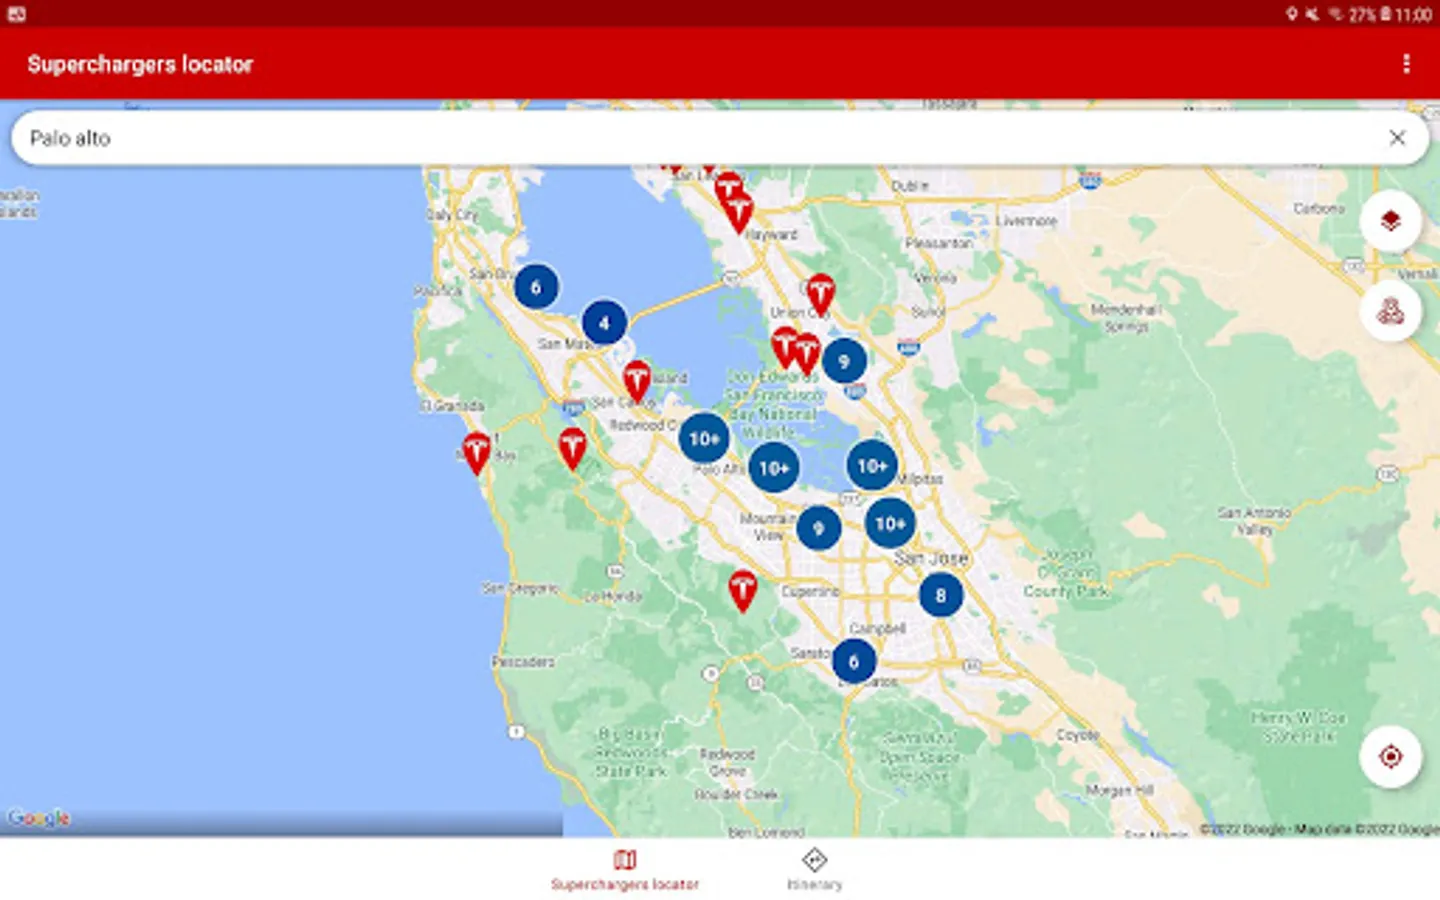Open cluster 8 below San Jose label
Screen dimensions: 1440x900
click(x=940, y=596)
